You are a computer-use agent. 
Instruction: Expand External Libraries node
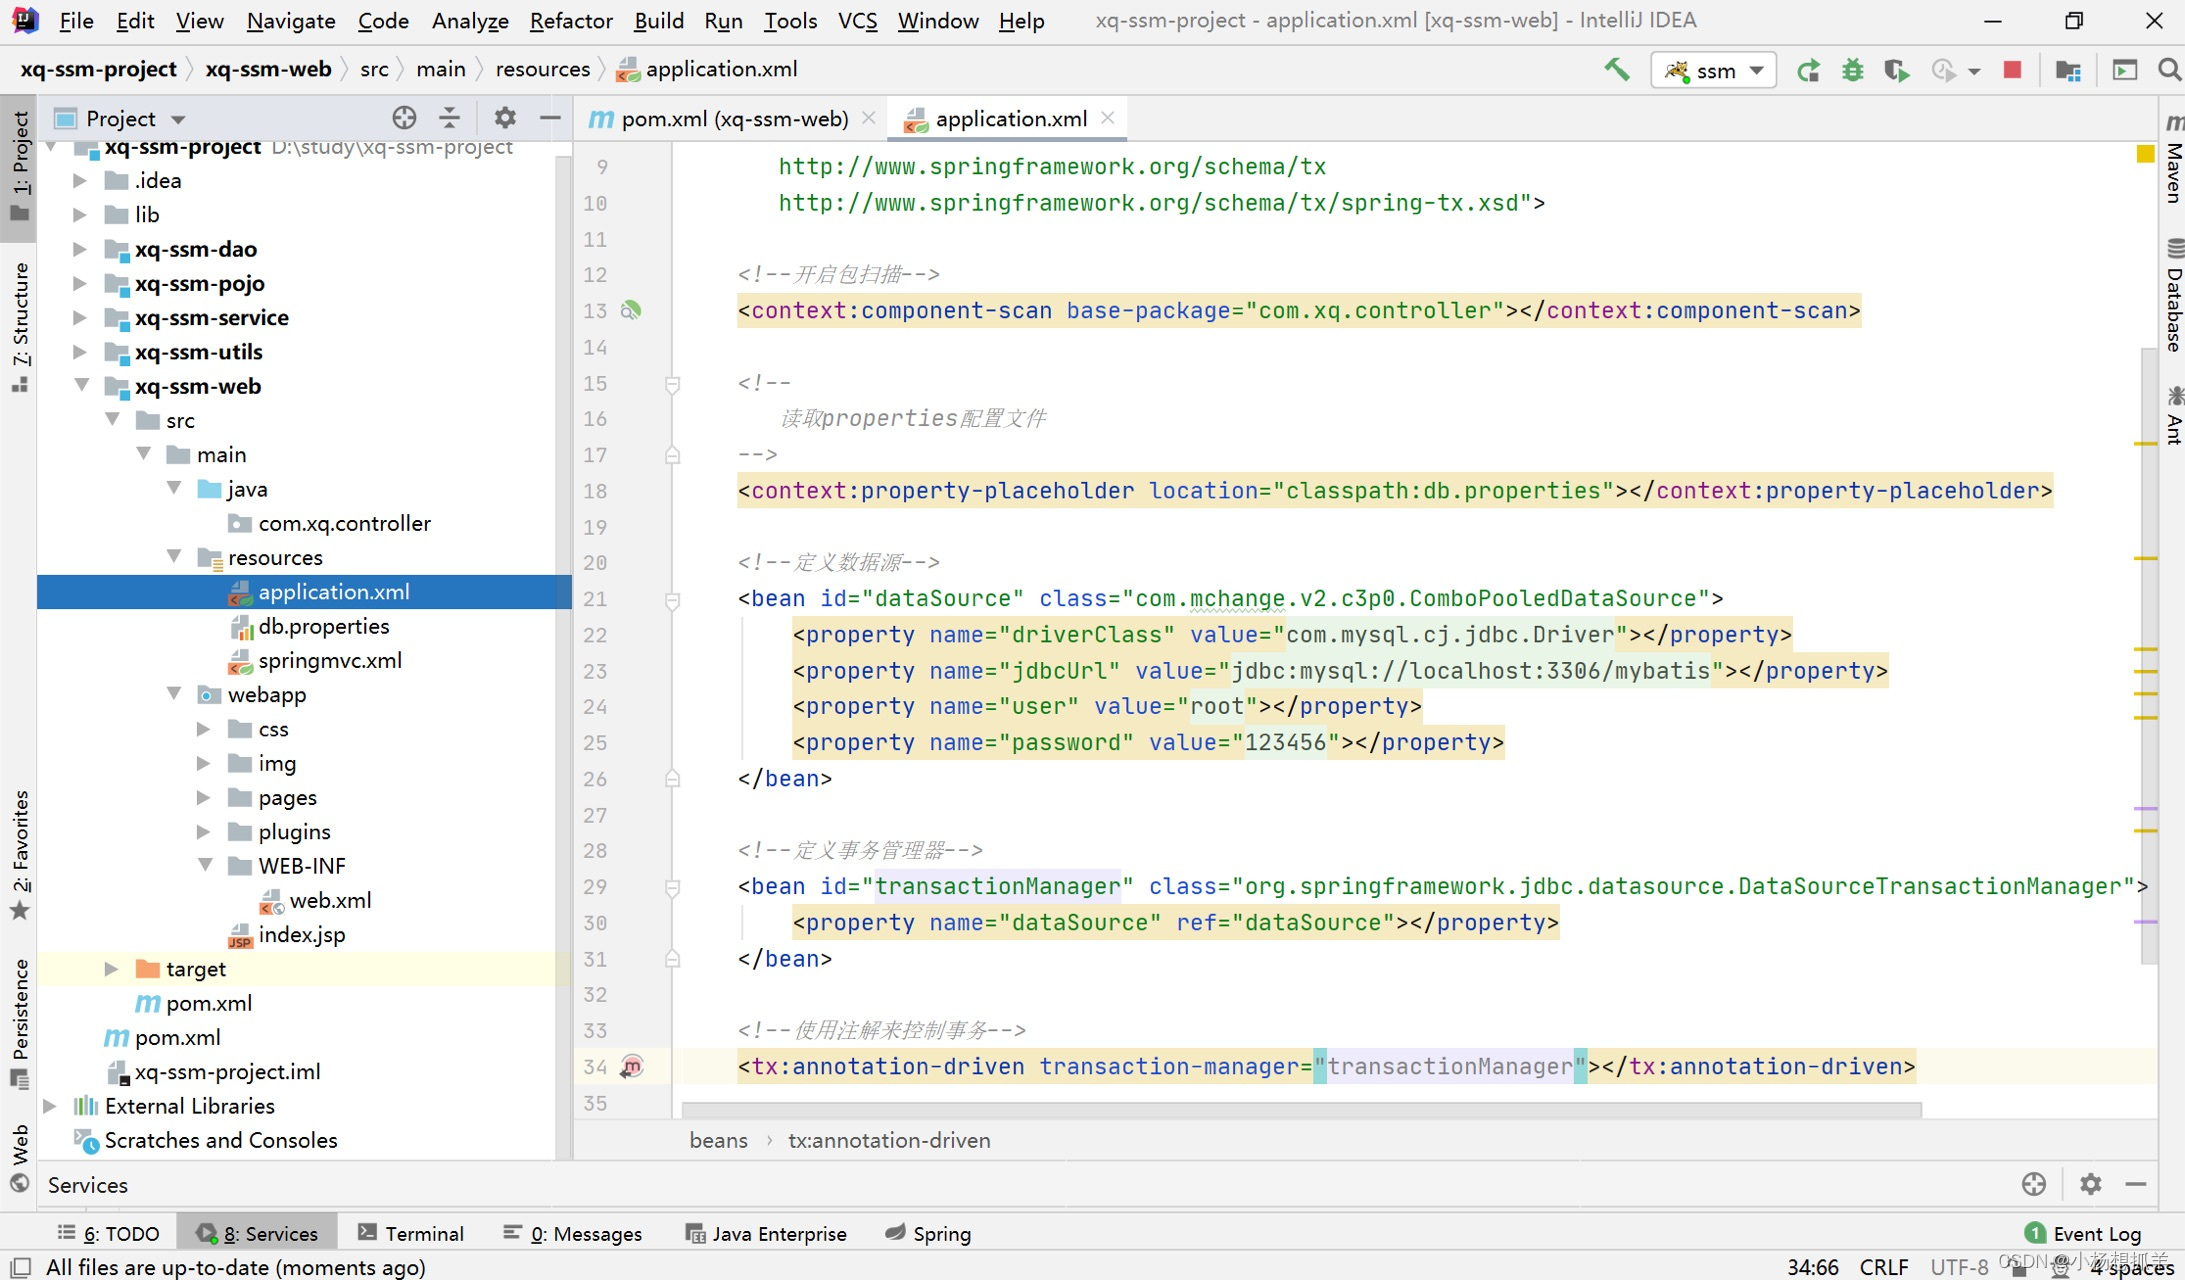coord(49,1106)
